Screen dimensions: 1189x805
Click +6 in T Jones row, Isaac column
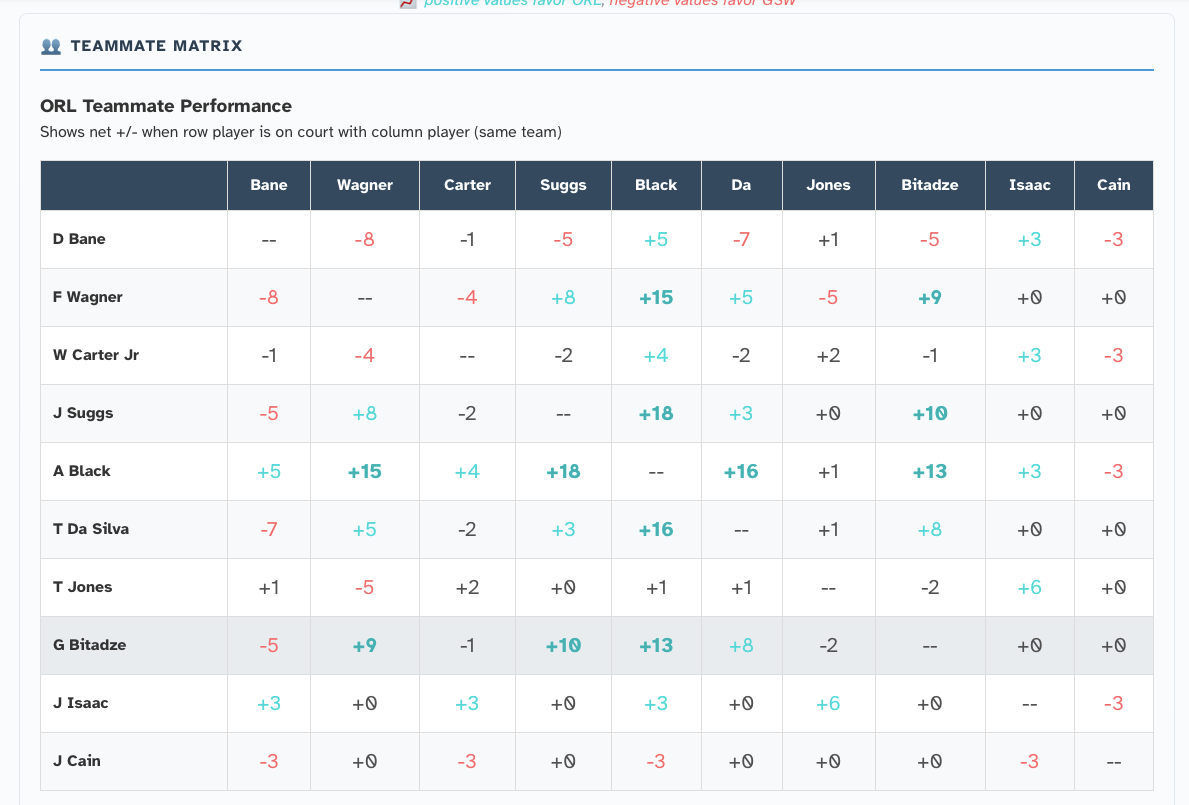click(1030, 587)
